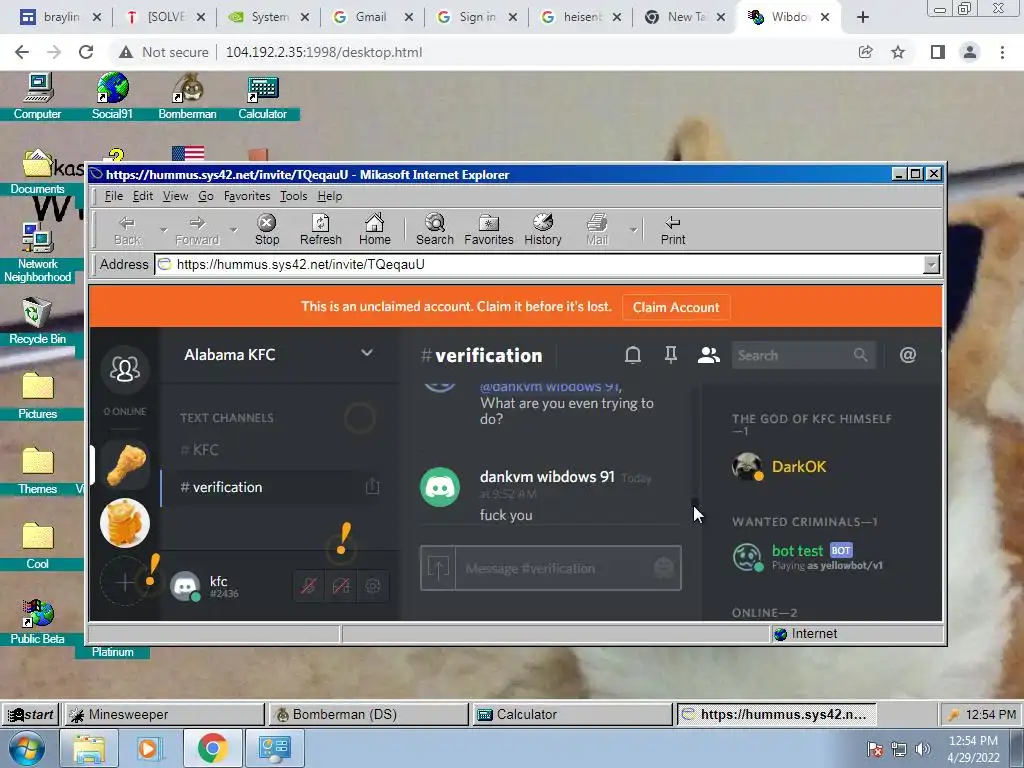Select the fried chicken server icon
Screen dimensions: 1024x768
(125, 465)
